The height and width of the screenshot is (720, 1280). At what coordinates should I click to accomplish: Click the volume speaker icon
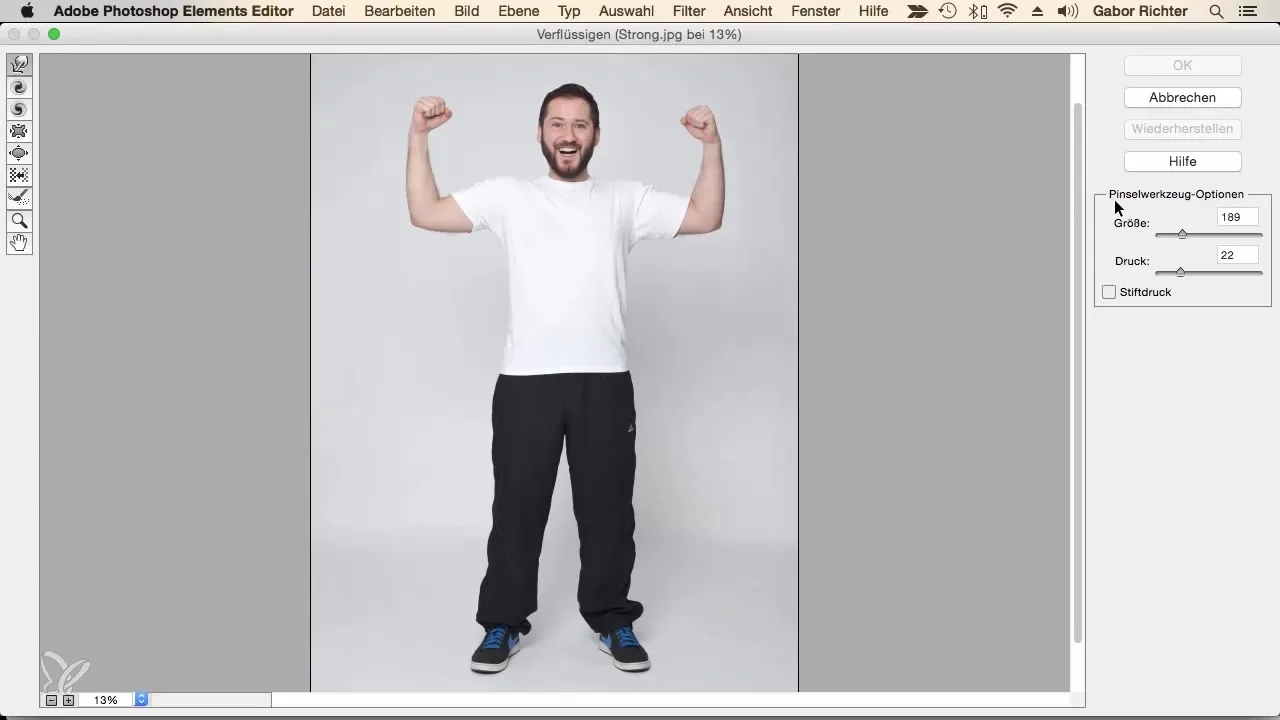1067,11
